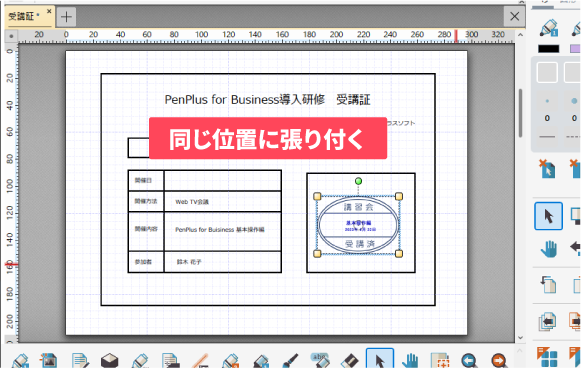
Task: Close the 受講証 tab
Action: [49, 11]
